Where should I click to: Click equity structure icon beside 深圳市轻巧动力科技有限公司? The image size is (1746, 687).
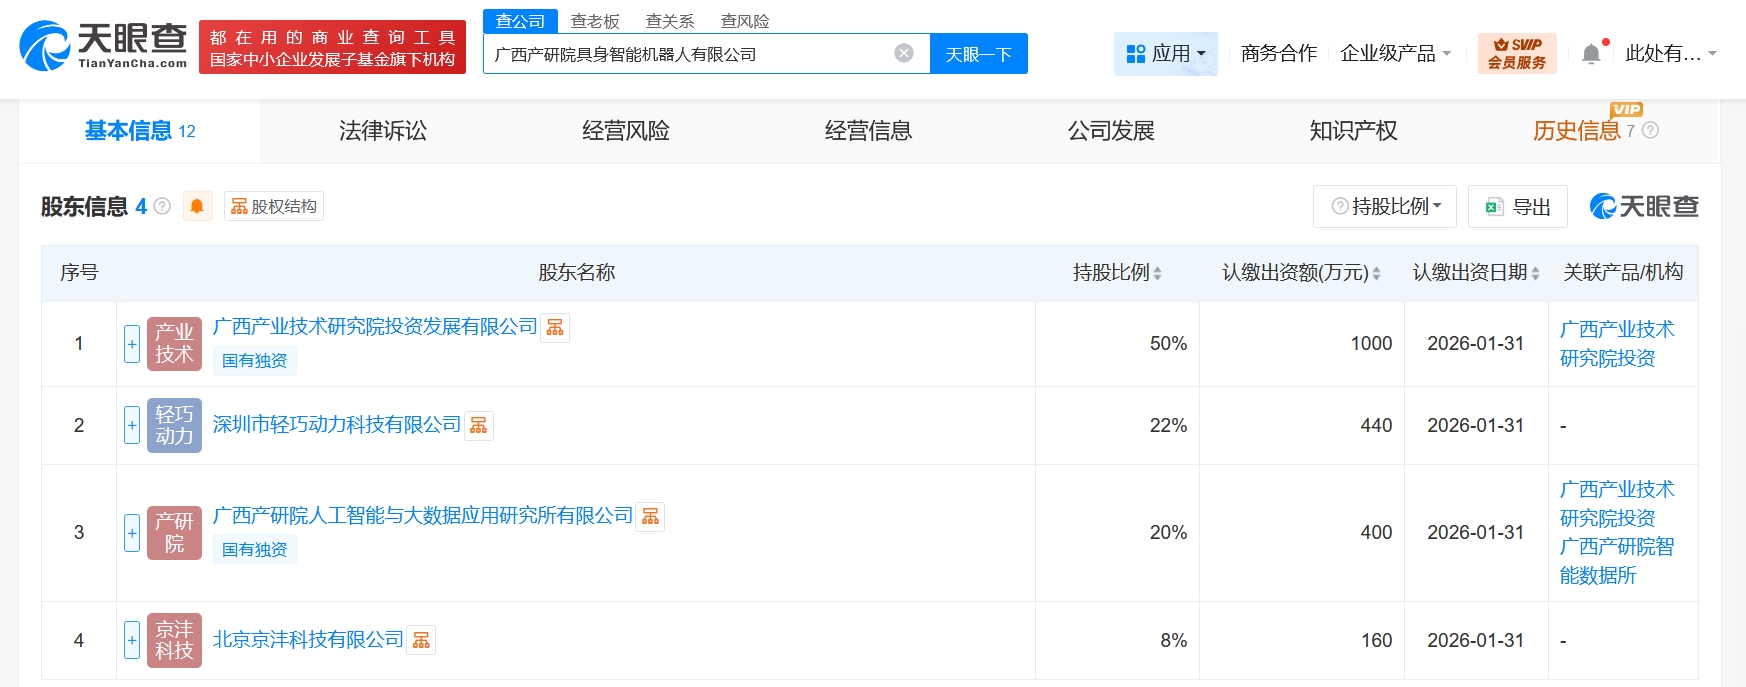pos(479,426)
